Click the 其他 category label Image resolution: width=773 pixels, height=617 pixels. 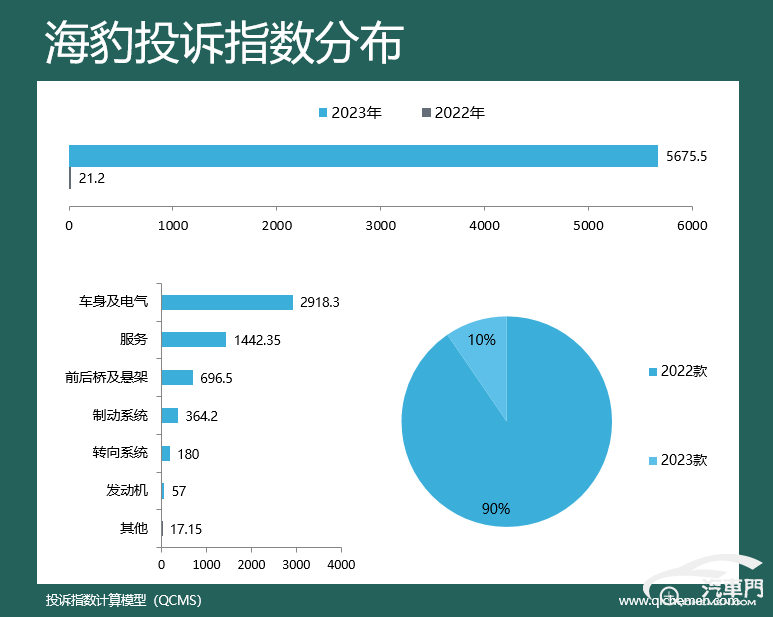(134, 528)
